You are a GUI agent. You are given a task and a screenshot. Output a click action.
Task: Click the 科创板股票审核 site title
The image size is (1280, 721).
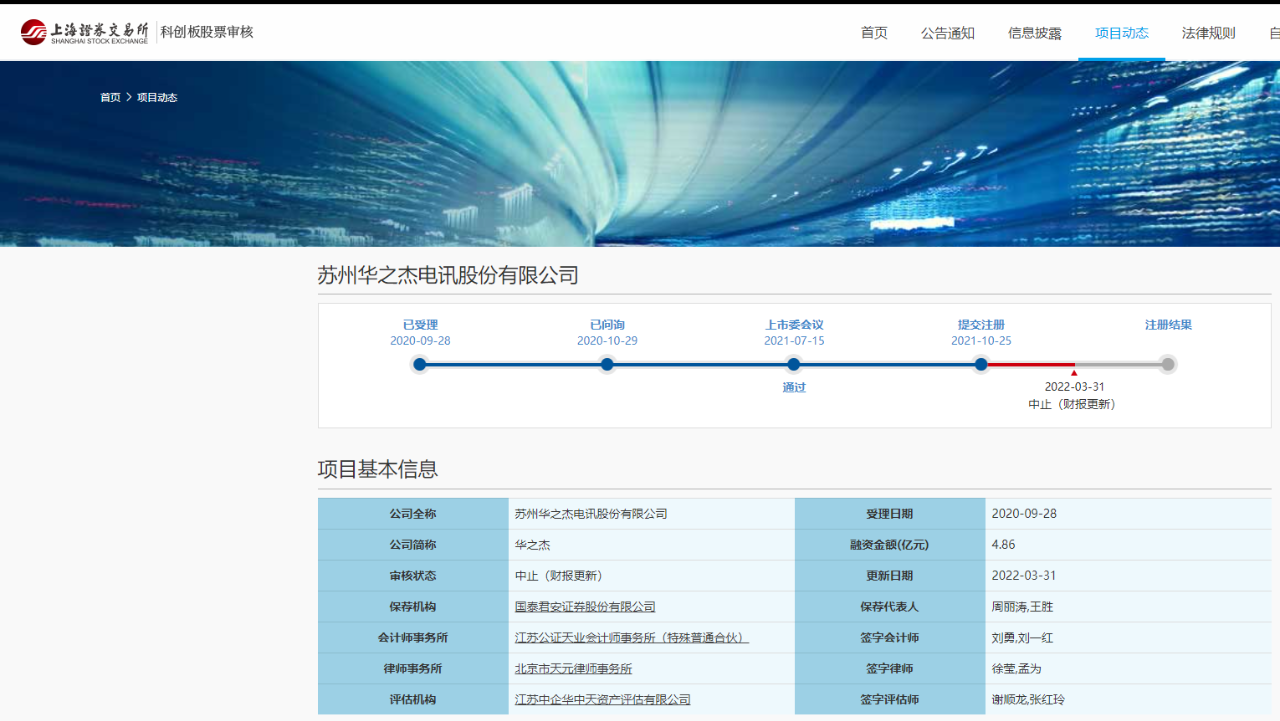point(207,32)
